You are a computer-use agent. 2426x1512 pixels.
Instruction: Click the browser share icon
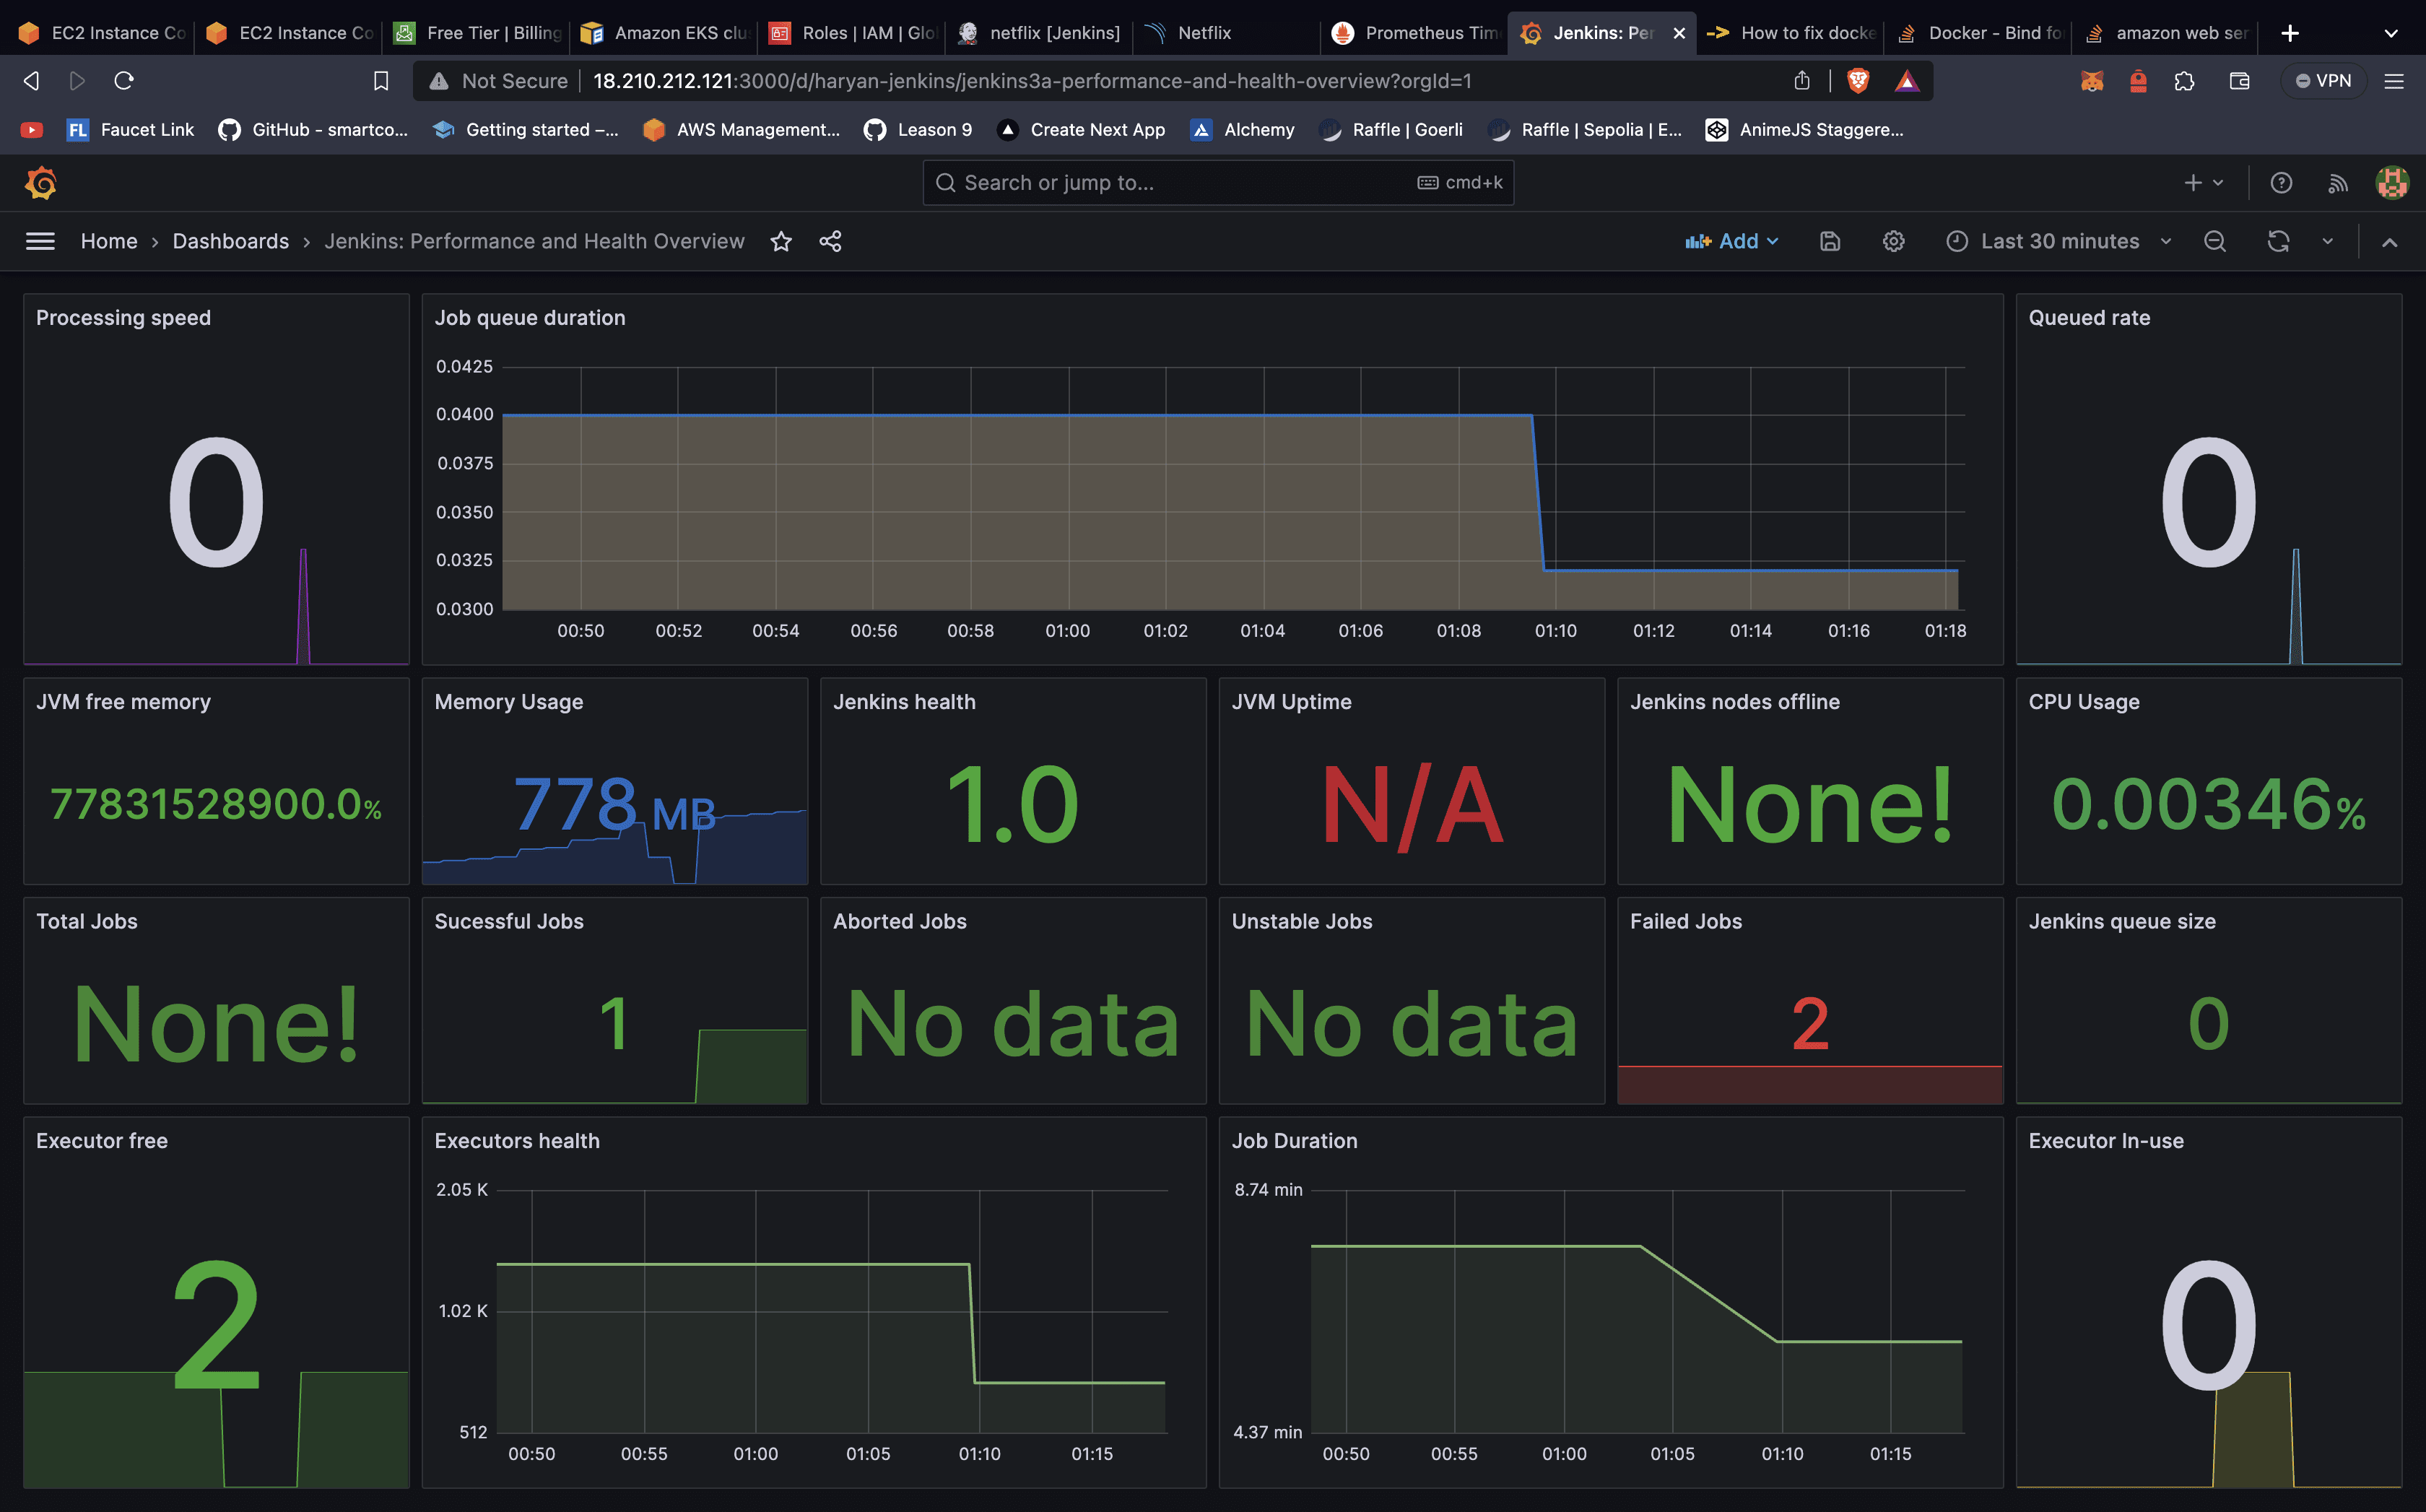[1801, 81]
